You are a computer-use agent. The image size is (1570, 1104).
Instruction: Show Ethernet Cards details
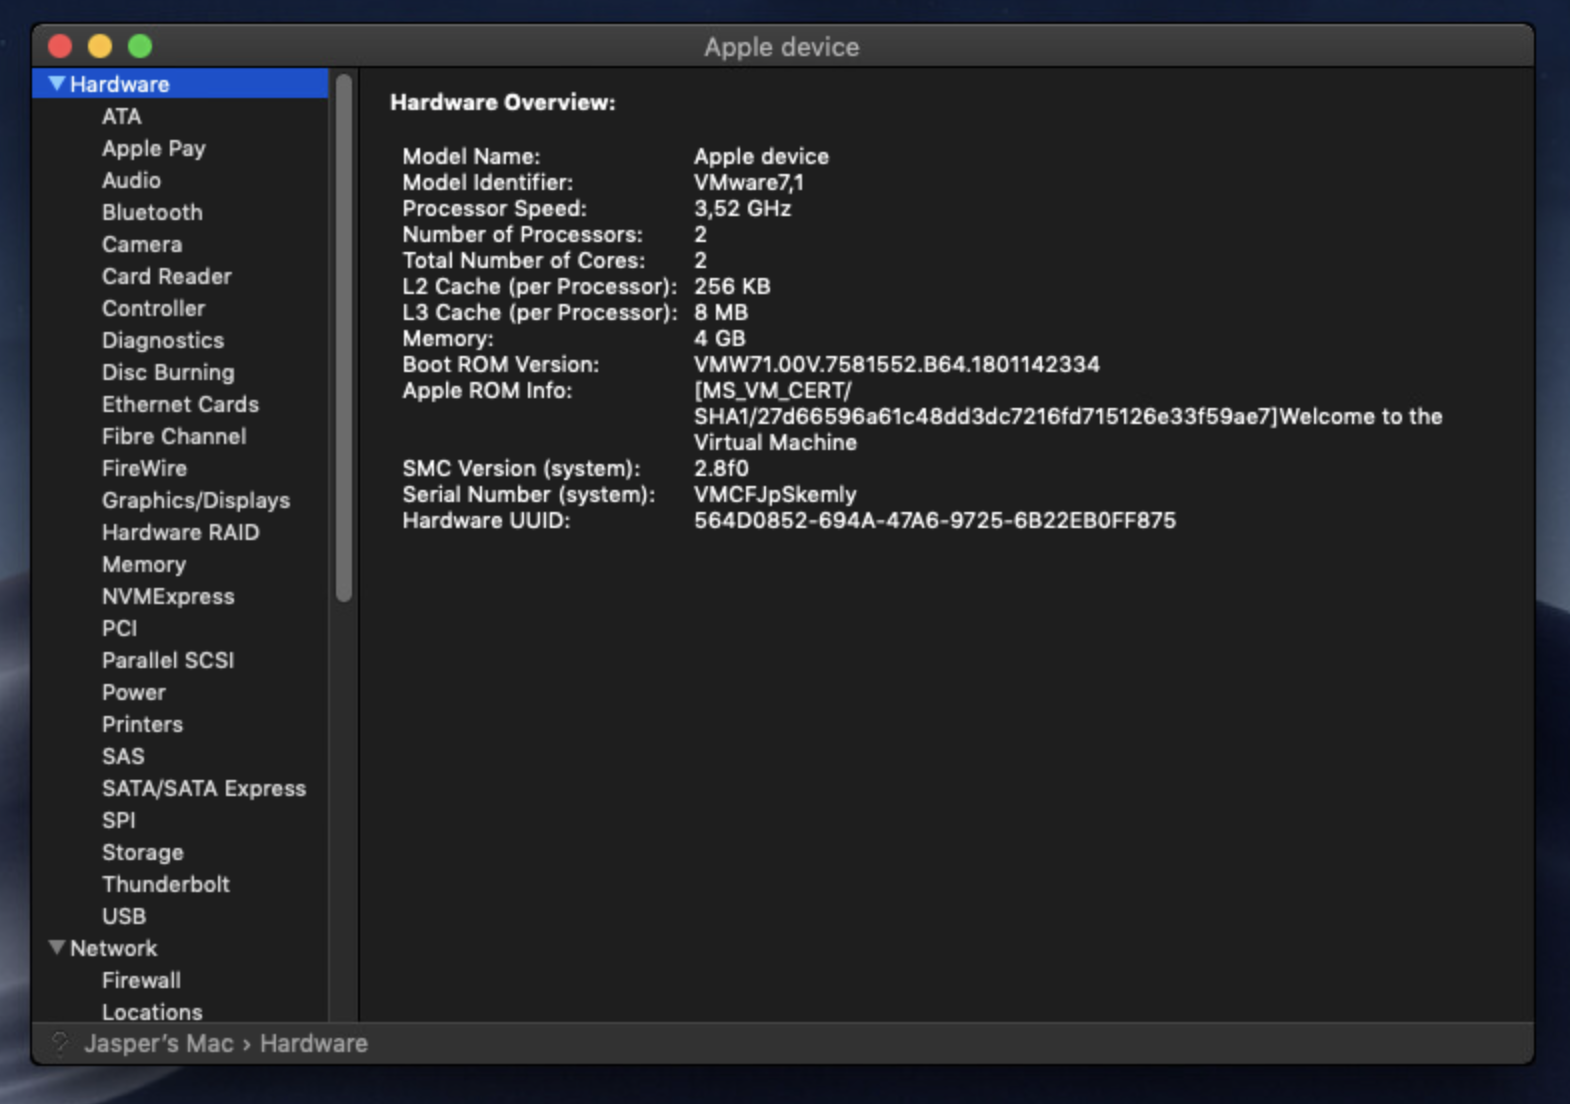pos(180,404)
